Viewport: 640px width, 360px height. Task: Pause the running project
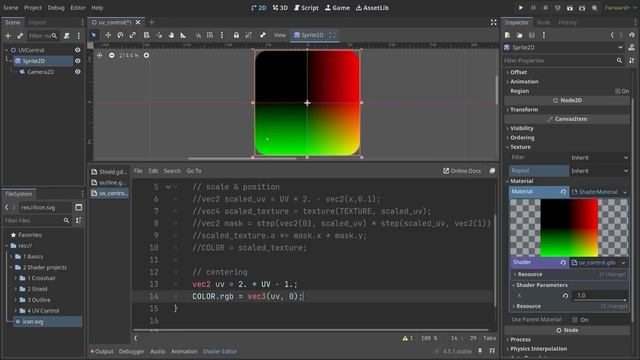[x=533, y=8]
